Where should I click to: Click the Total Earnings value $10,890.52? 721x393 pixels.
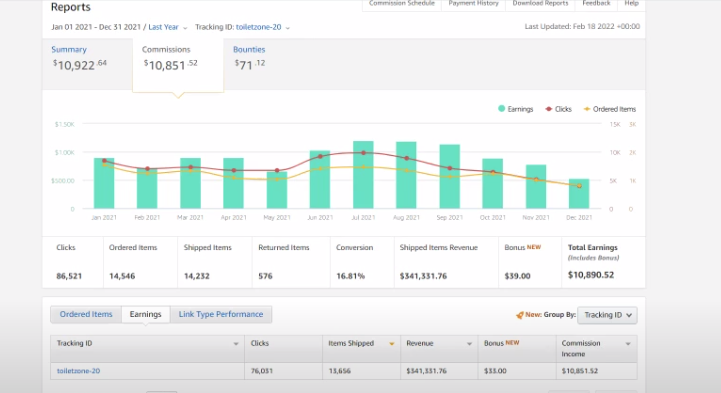pyautogui.click(x=591, y=275)
